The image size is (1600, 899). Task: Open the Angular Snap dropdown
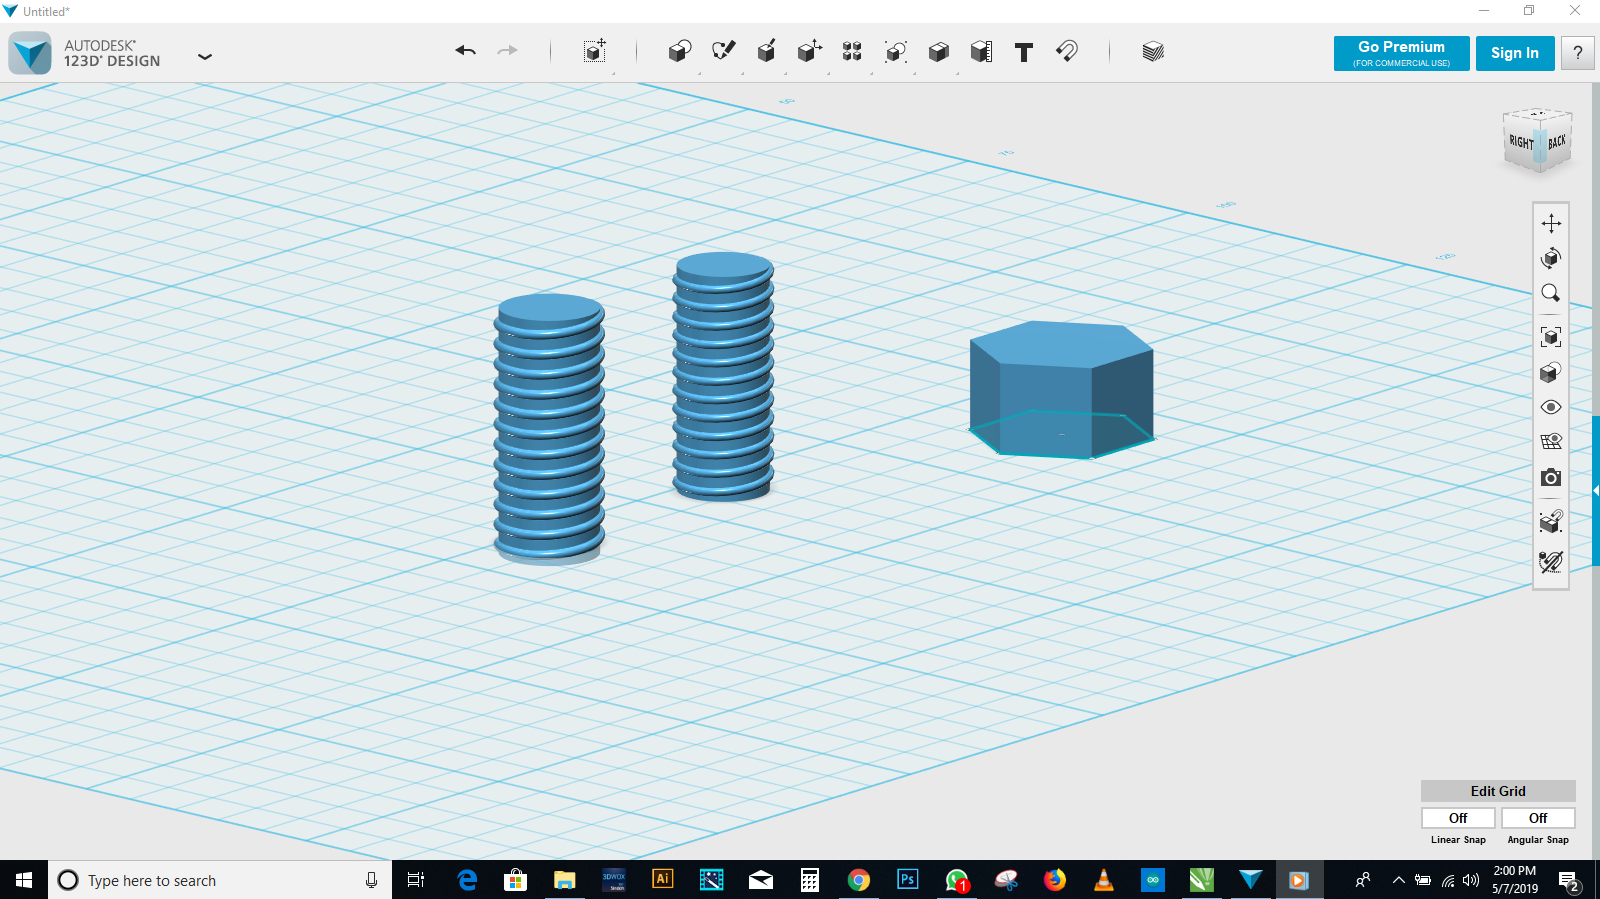click(1538, 818)
